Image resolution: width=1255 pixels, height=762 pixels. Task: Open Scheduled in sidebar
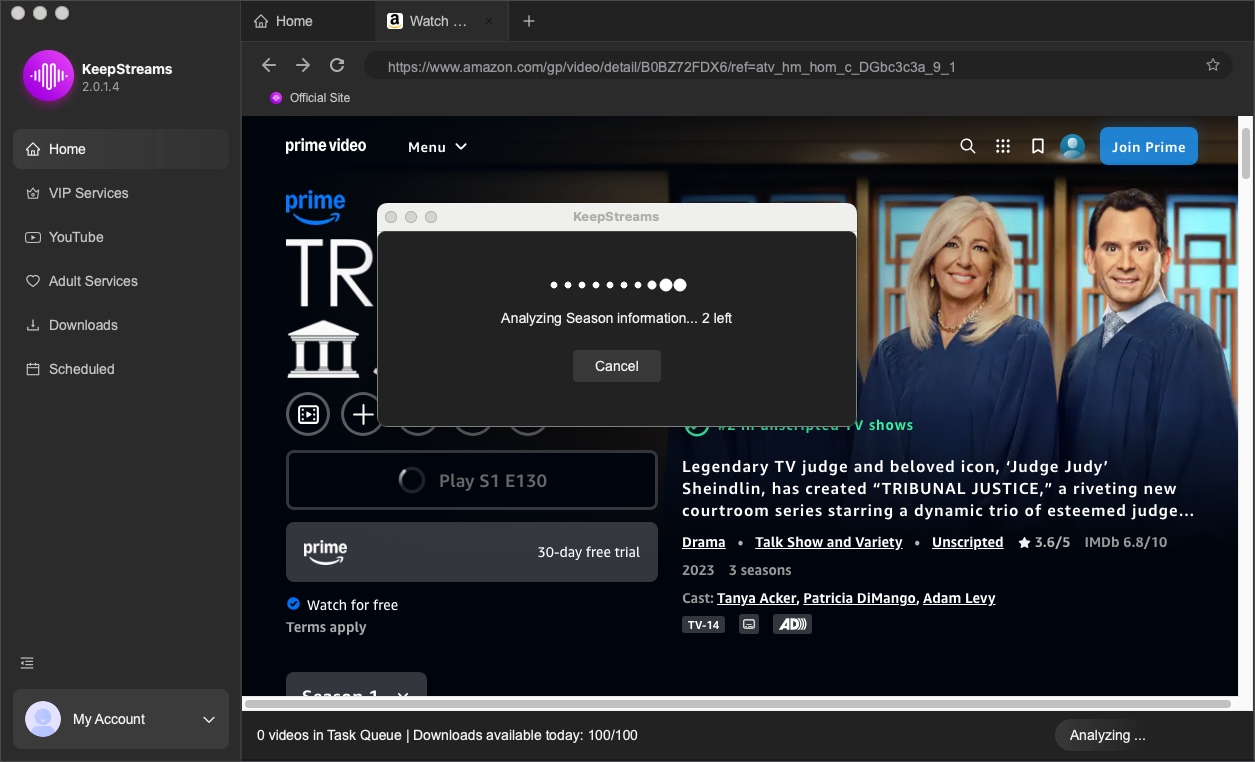120,369
